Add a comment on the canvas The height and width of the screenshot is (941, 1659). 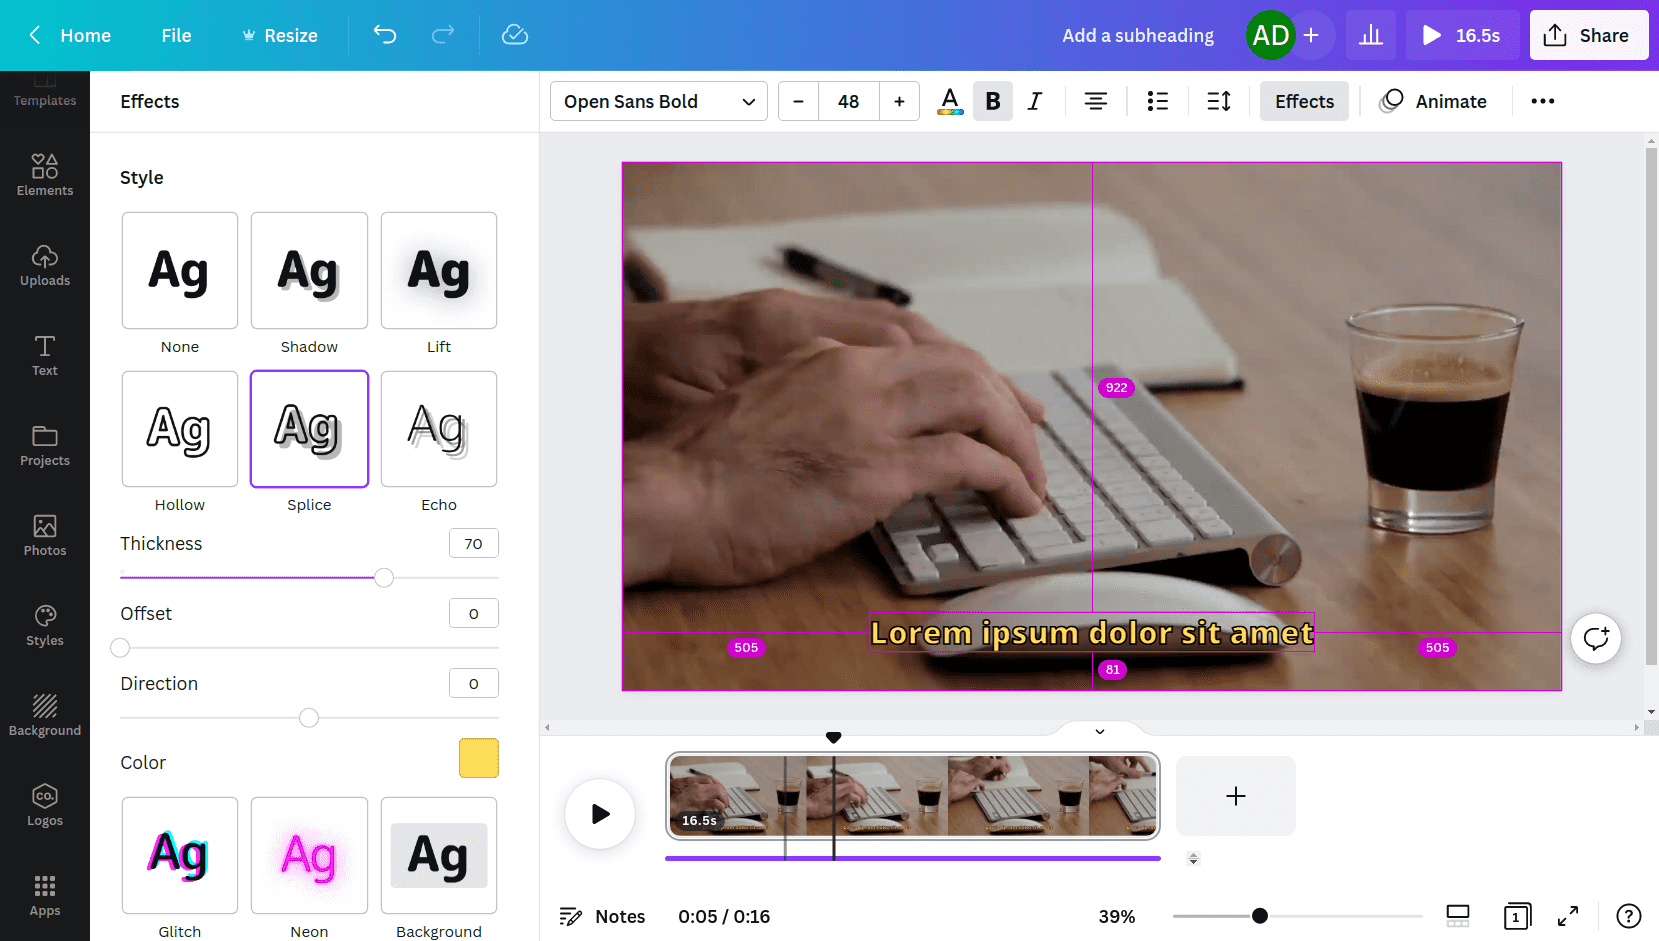tap(1596, 638)
